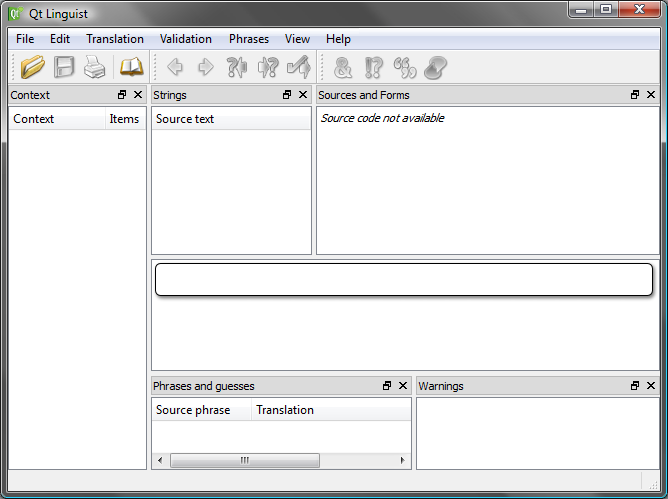
Task: Click the Print icon in toolbar
Action: (94, 68)
